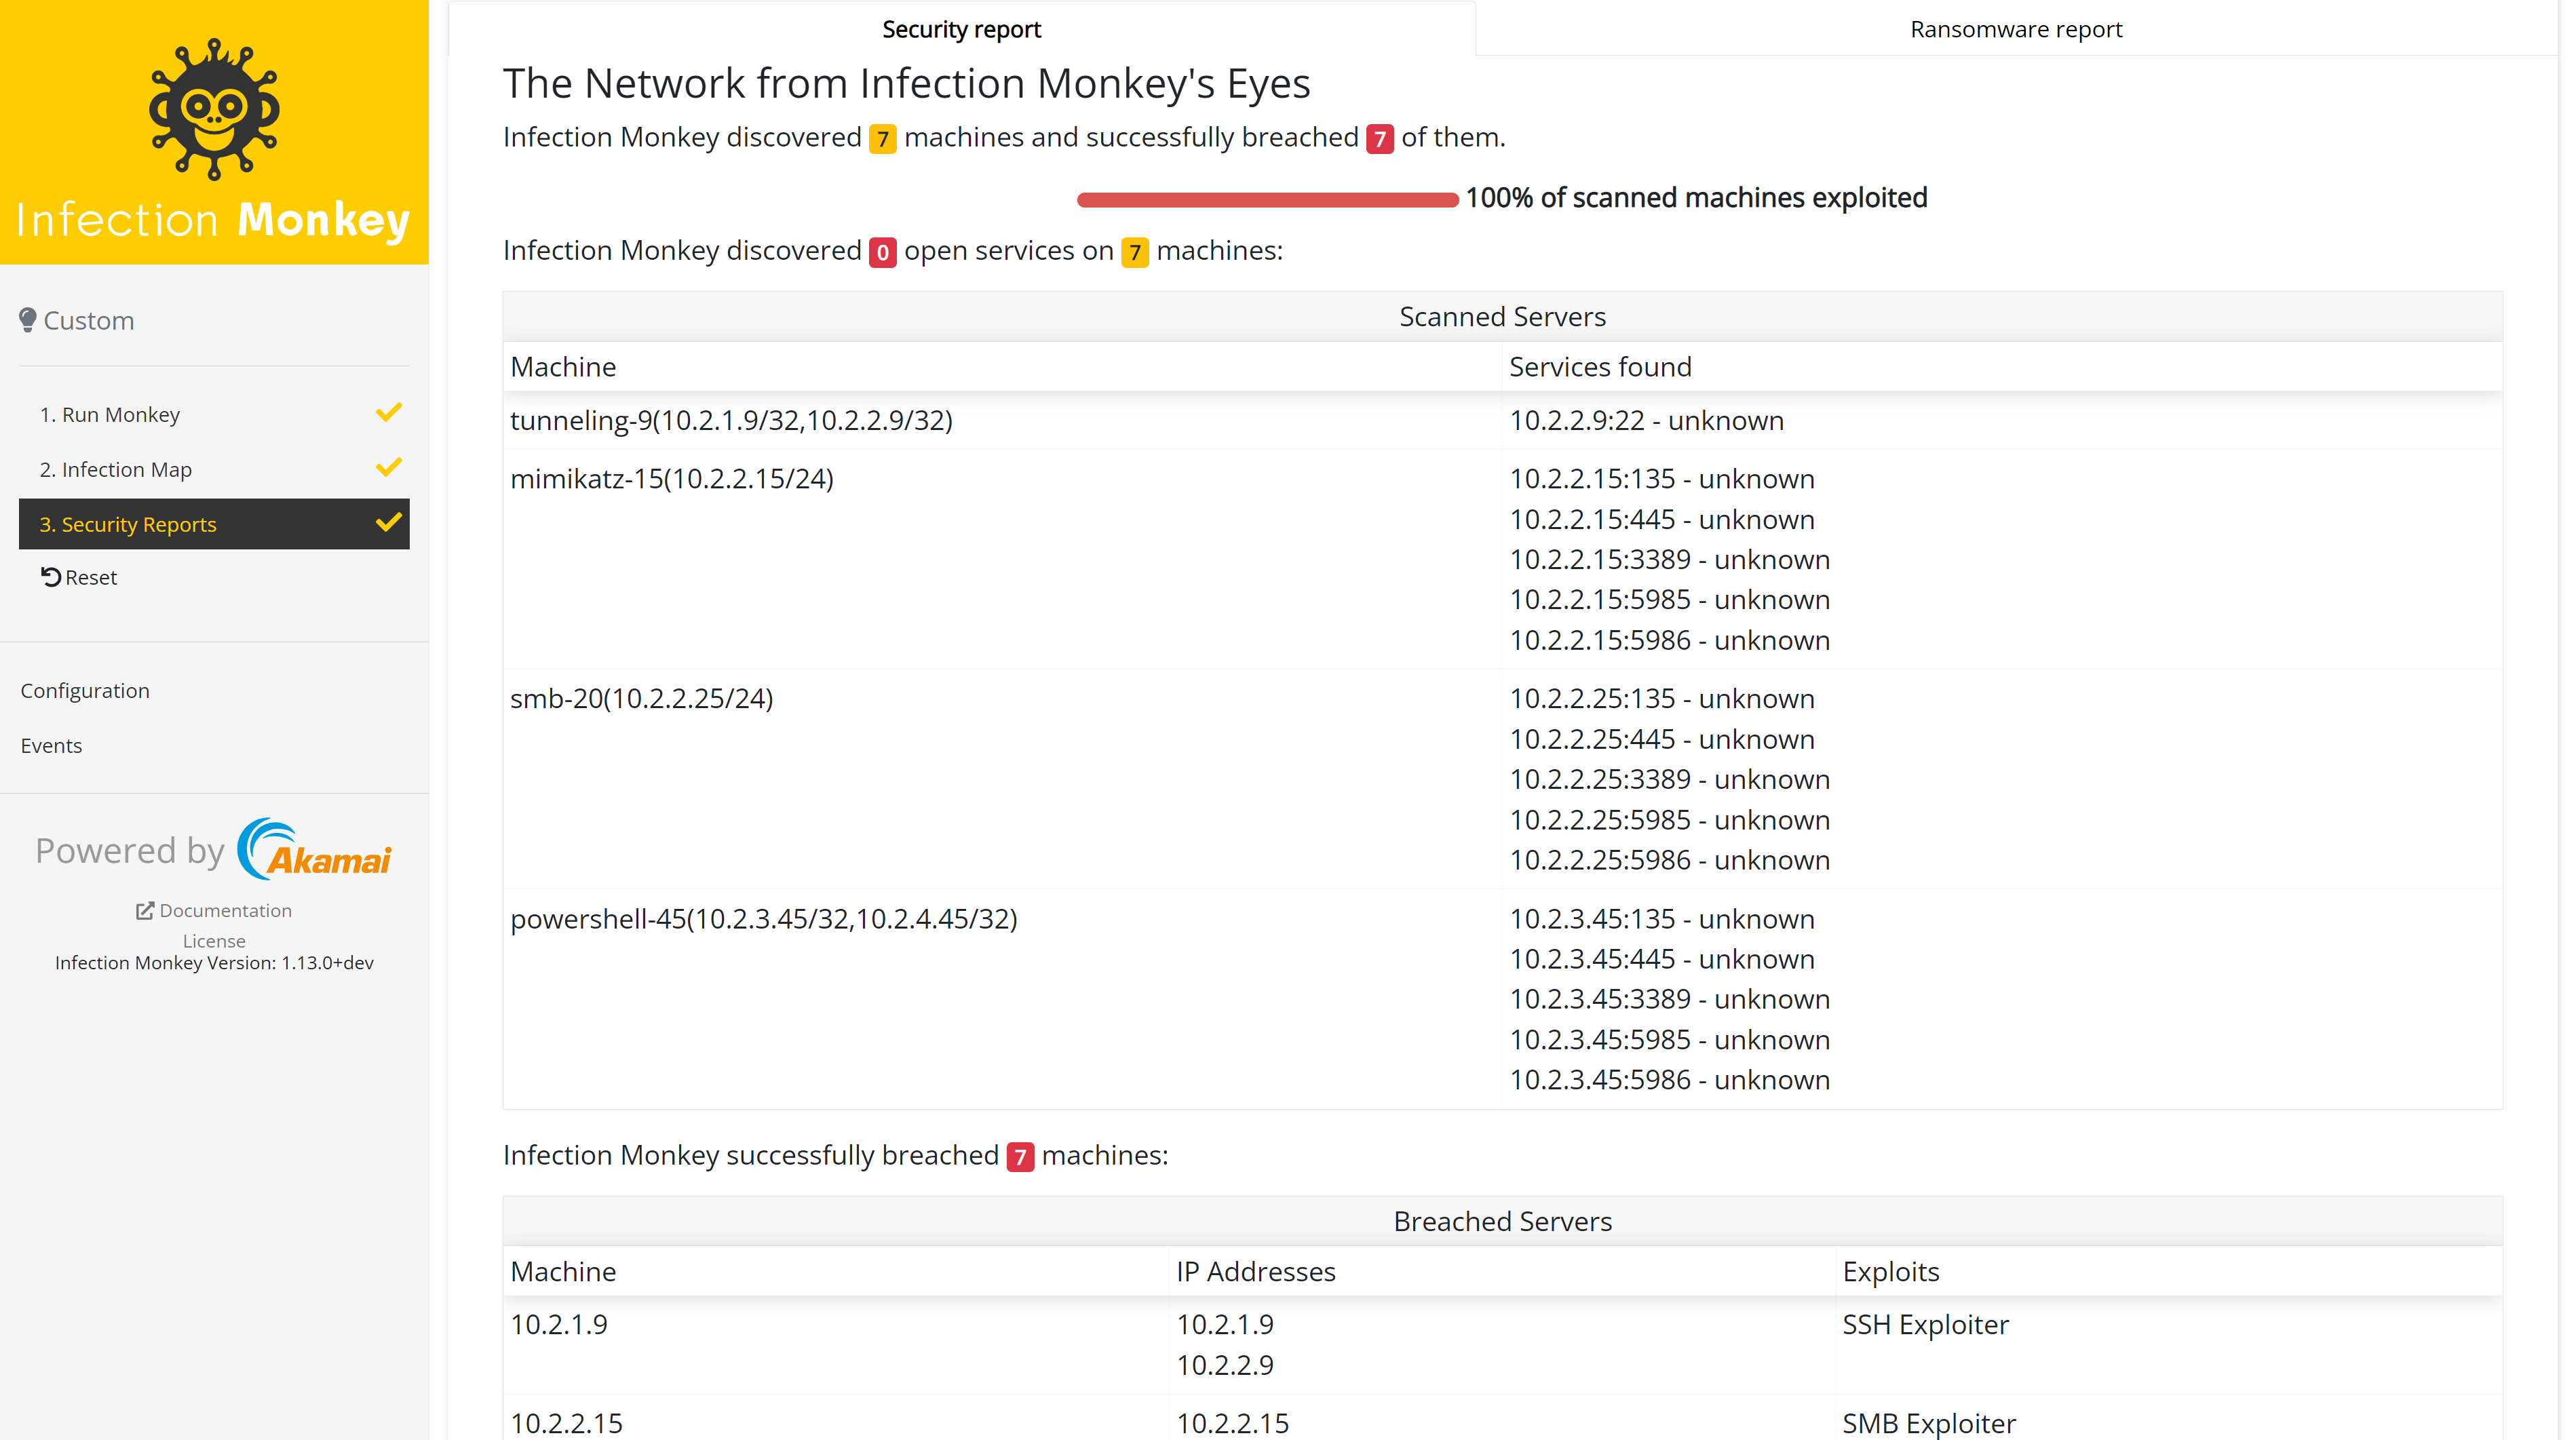The height and width of the screenshot is (1440, 2576).
Task: Click the Services found column header
Action: coord(1600,367)
